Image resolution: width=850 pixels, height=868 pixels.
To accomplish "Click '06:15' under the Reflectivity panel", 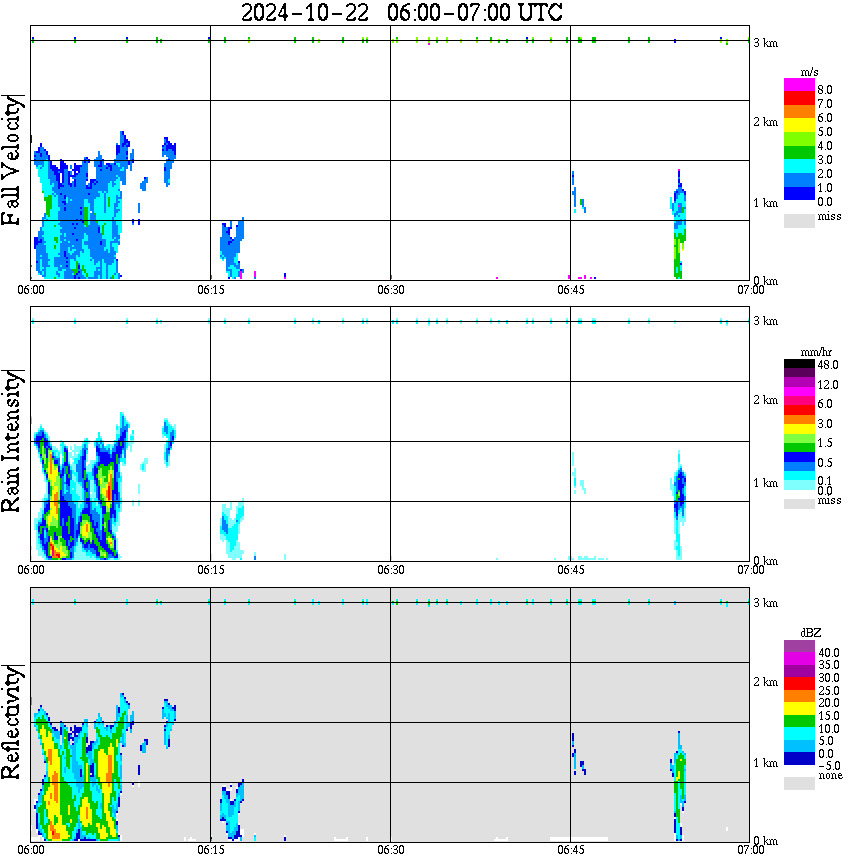I will [x=210, y=850].
